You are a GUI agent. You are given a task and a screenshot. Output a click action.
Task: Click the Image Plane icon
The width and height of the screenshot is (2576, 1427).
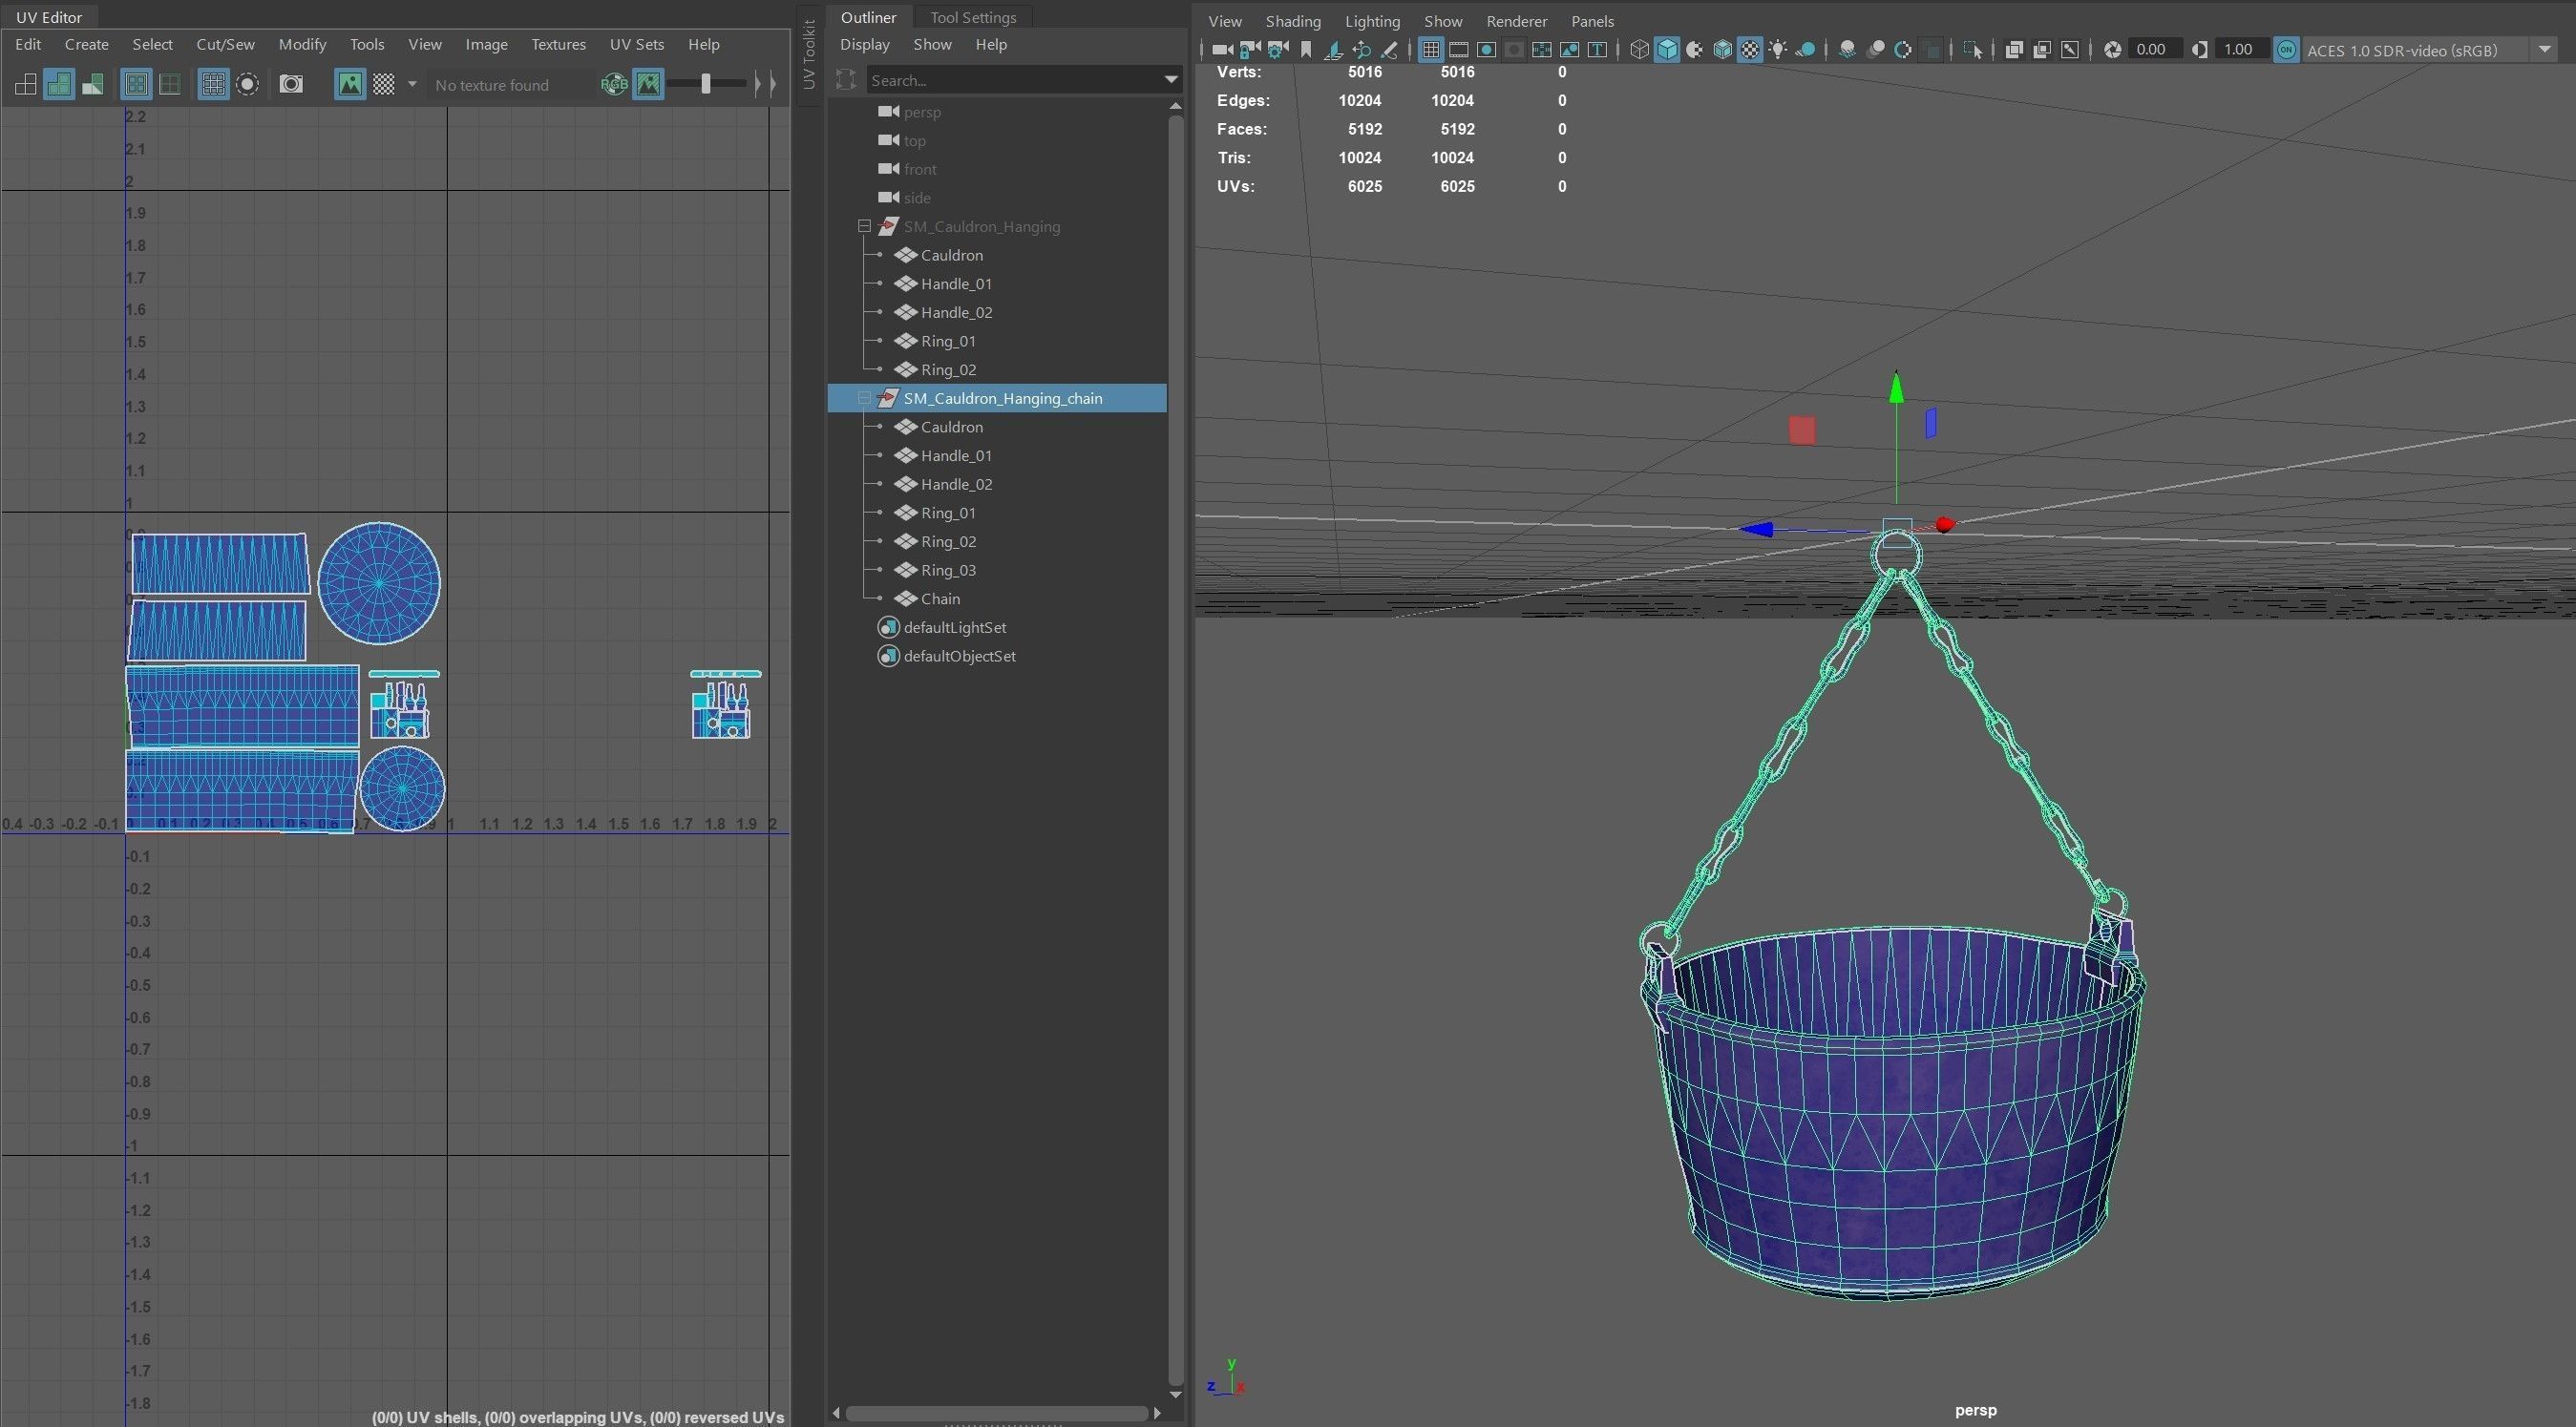[x=1333, y=49]
